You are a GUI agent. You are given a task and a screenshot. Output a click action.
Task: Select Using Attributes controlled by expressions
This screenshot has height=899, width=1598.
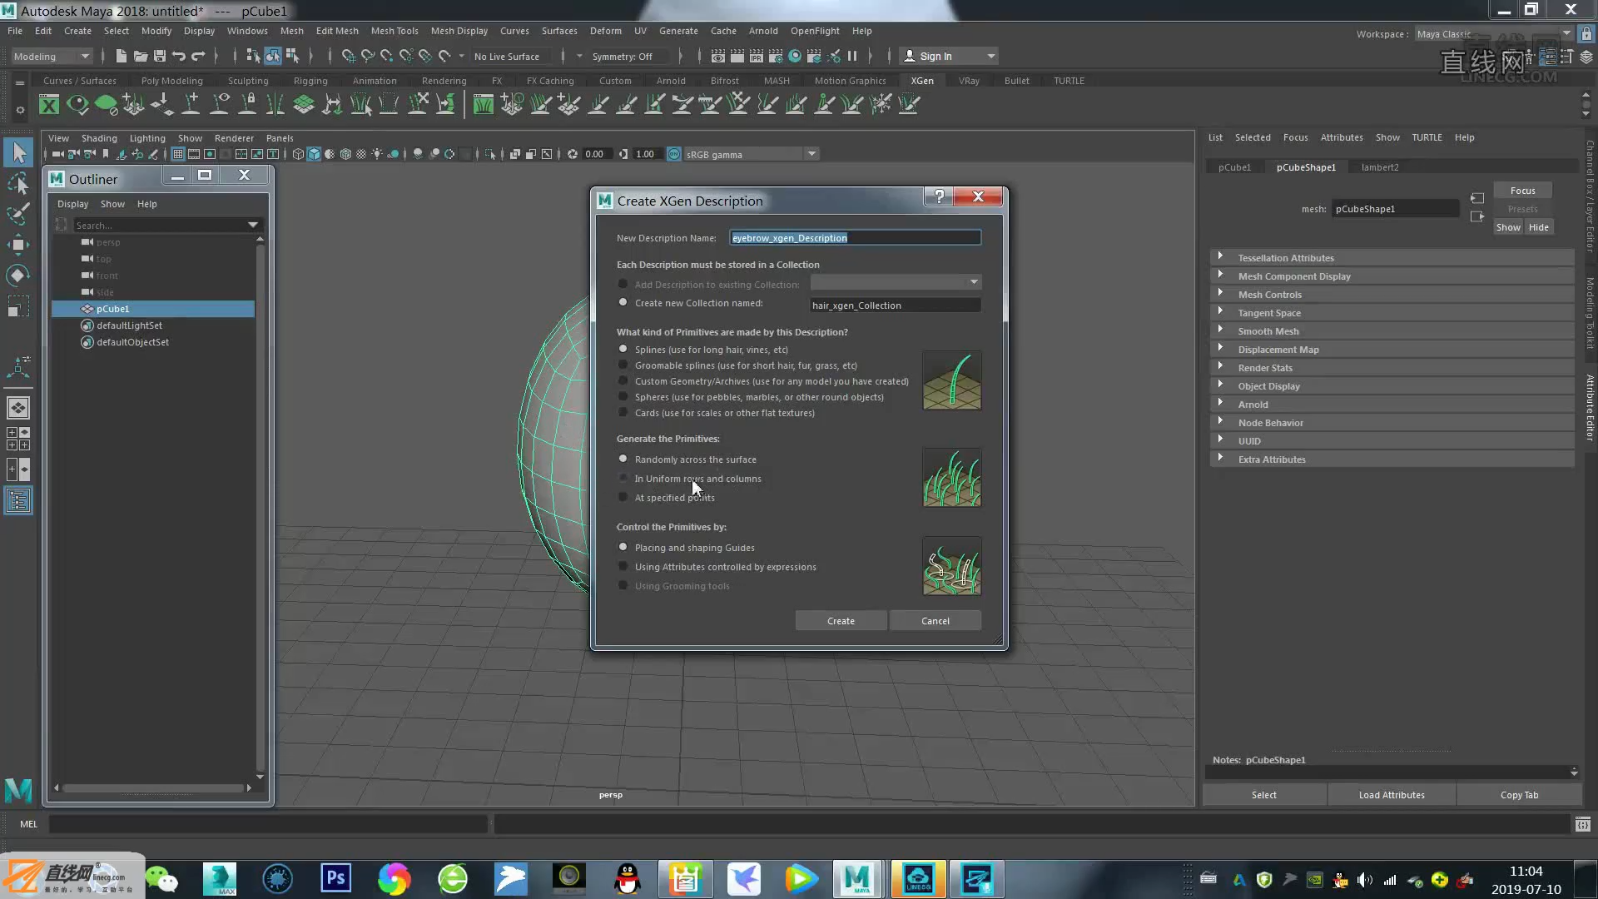pos(623,567)
